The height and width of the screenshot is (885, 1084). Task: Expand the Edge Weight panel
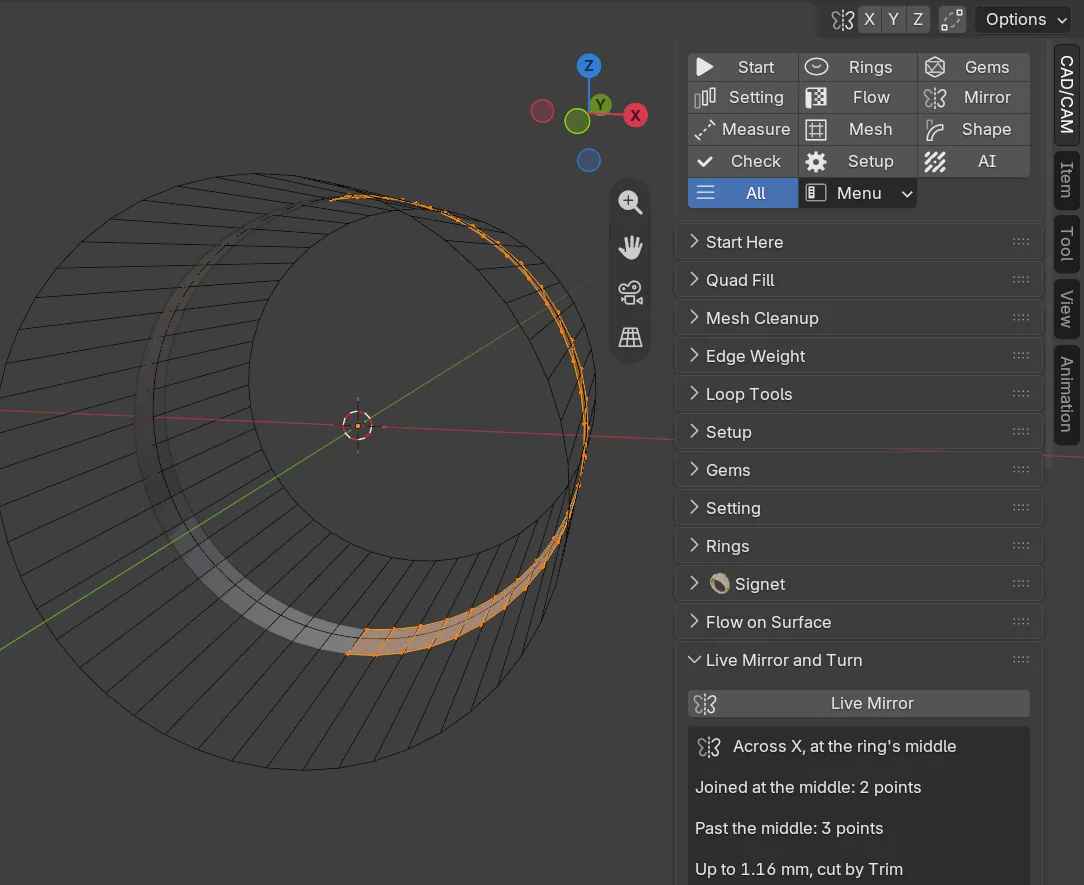tap(858, 356)
